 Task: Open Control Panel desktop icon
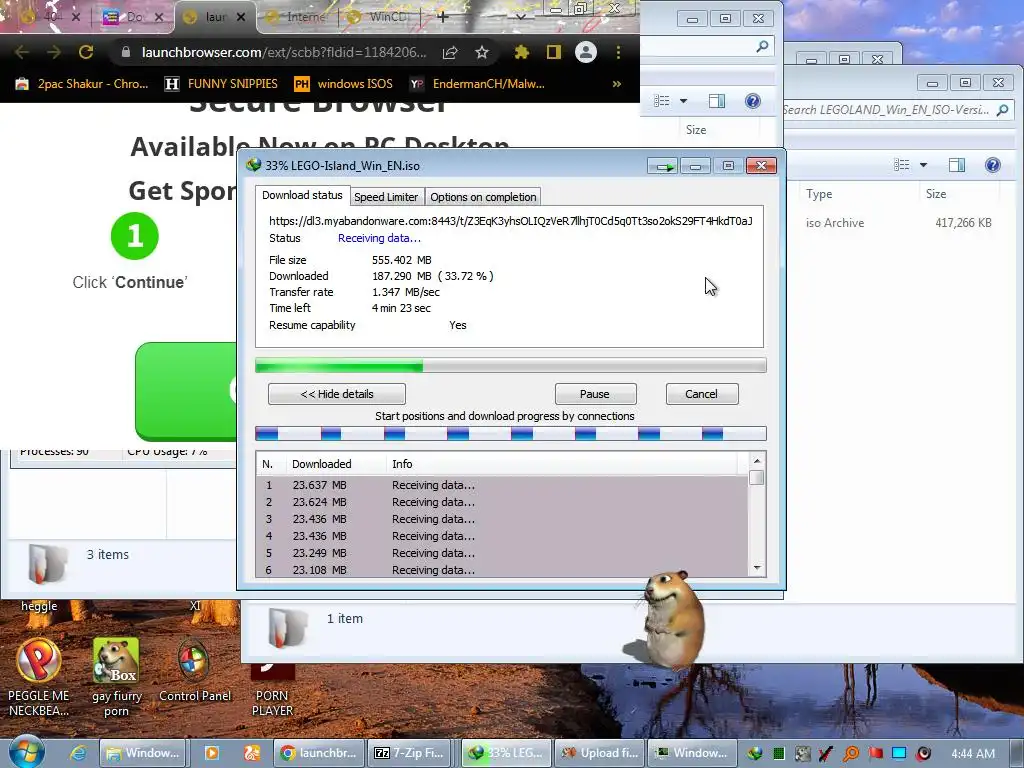[x=195, y=671]
